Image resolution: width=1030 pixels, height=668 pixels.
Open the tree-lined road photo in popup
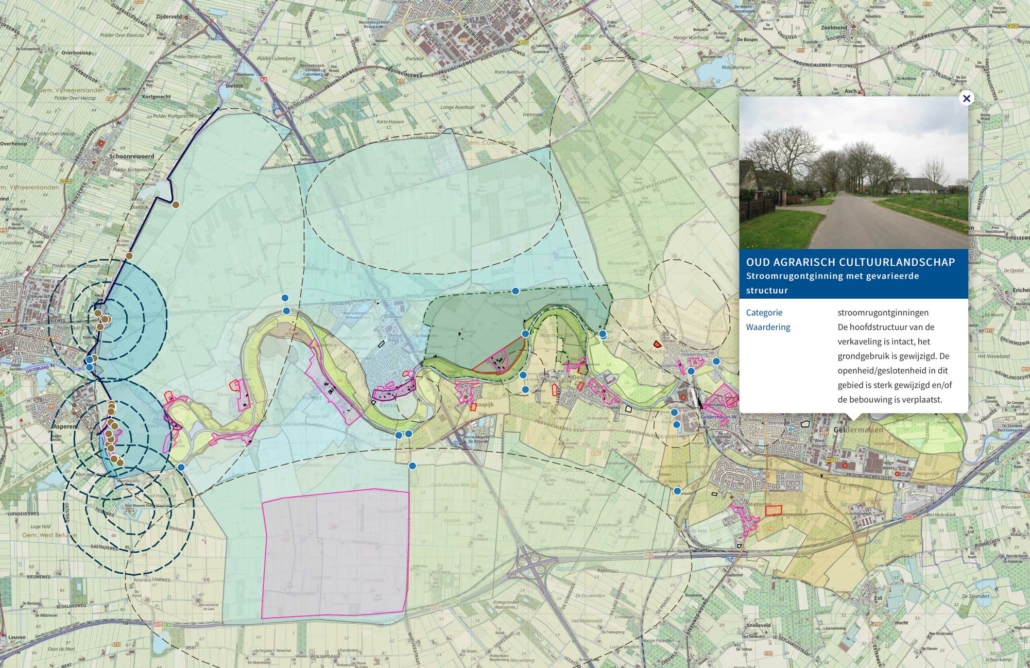pos(853,172)
